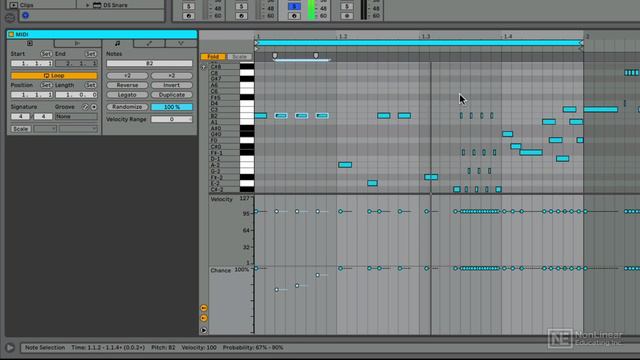The height and width of the screenshot is (360, 640).
Task: Click the Clips browser category icon
Action: [14, 5]
